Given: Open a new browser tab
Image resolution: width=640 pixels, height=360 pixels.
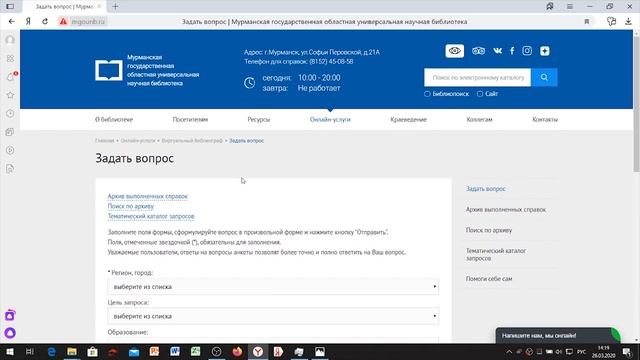Looking at the screenshot, I should 115,7.
